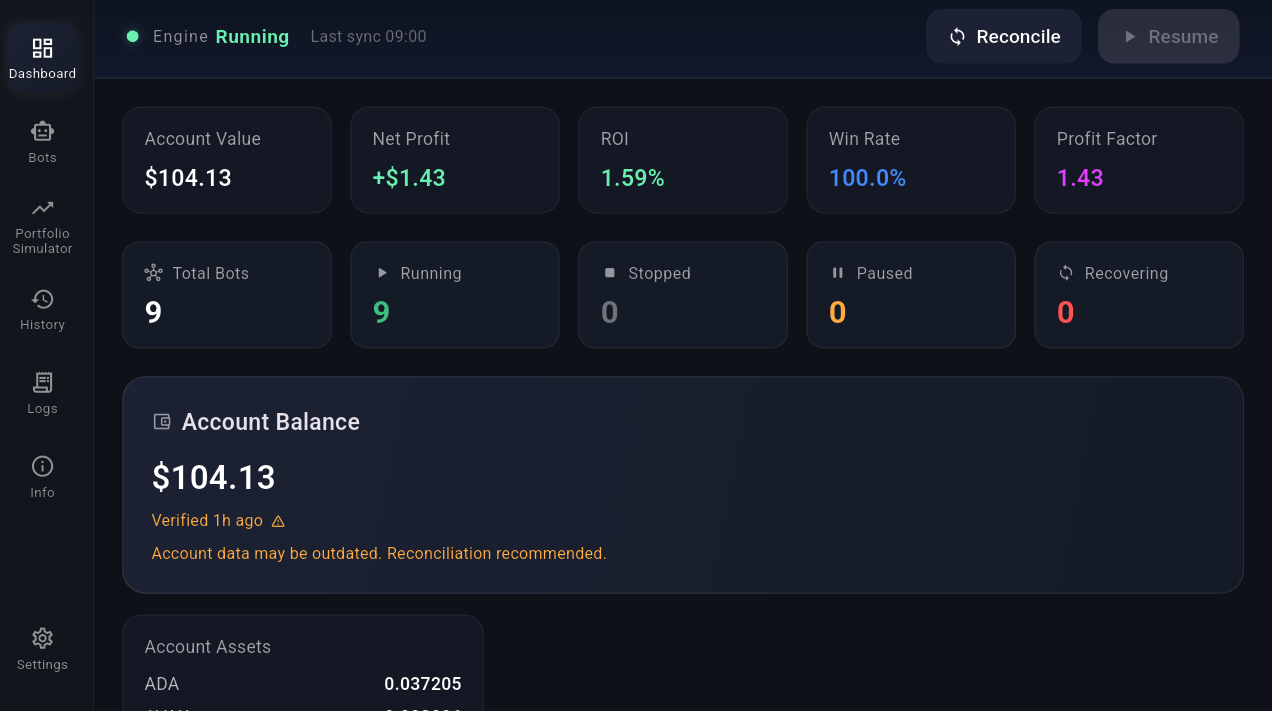The height and width of the screenshot is (711, 1272).
Task: Open the Settings gear icon
Action: pyautogui.click(x=42, y=638)
